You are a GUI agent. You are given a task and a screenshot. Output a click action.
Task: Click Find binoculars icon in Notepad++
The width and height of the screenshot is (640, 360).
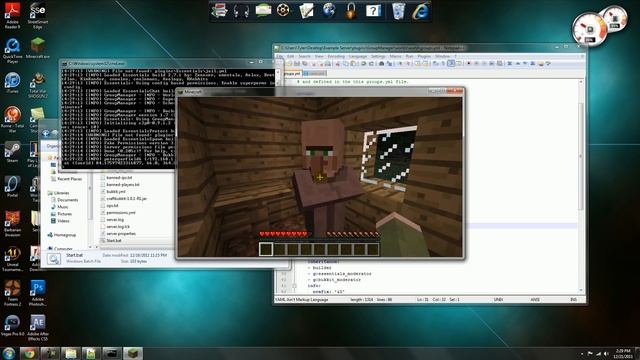click(381, 64)
